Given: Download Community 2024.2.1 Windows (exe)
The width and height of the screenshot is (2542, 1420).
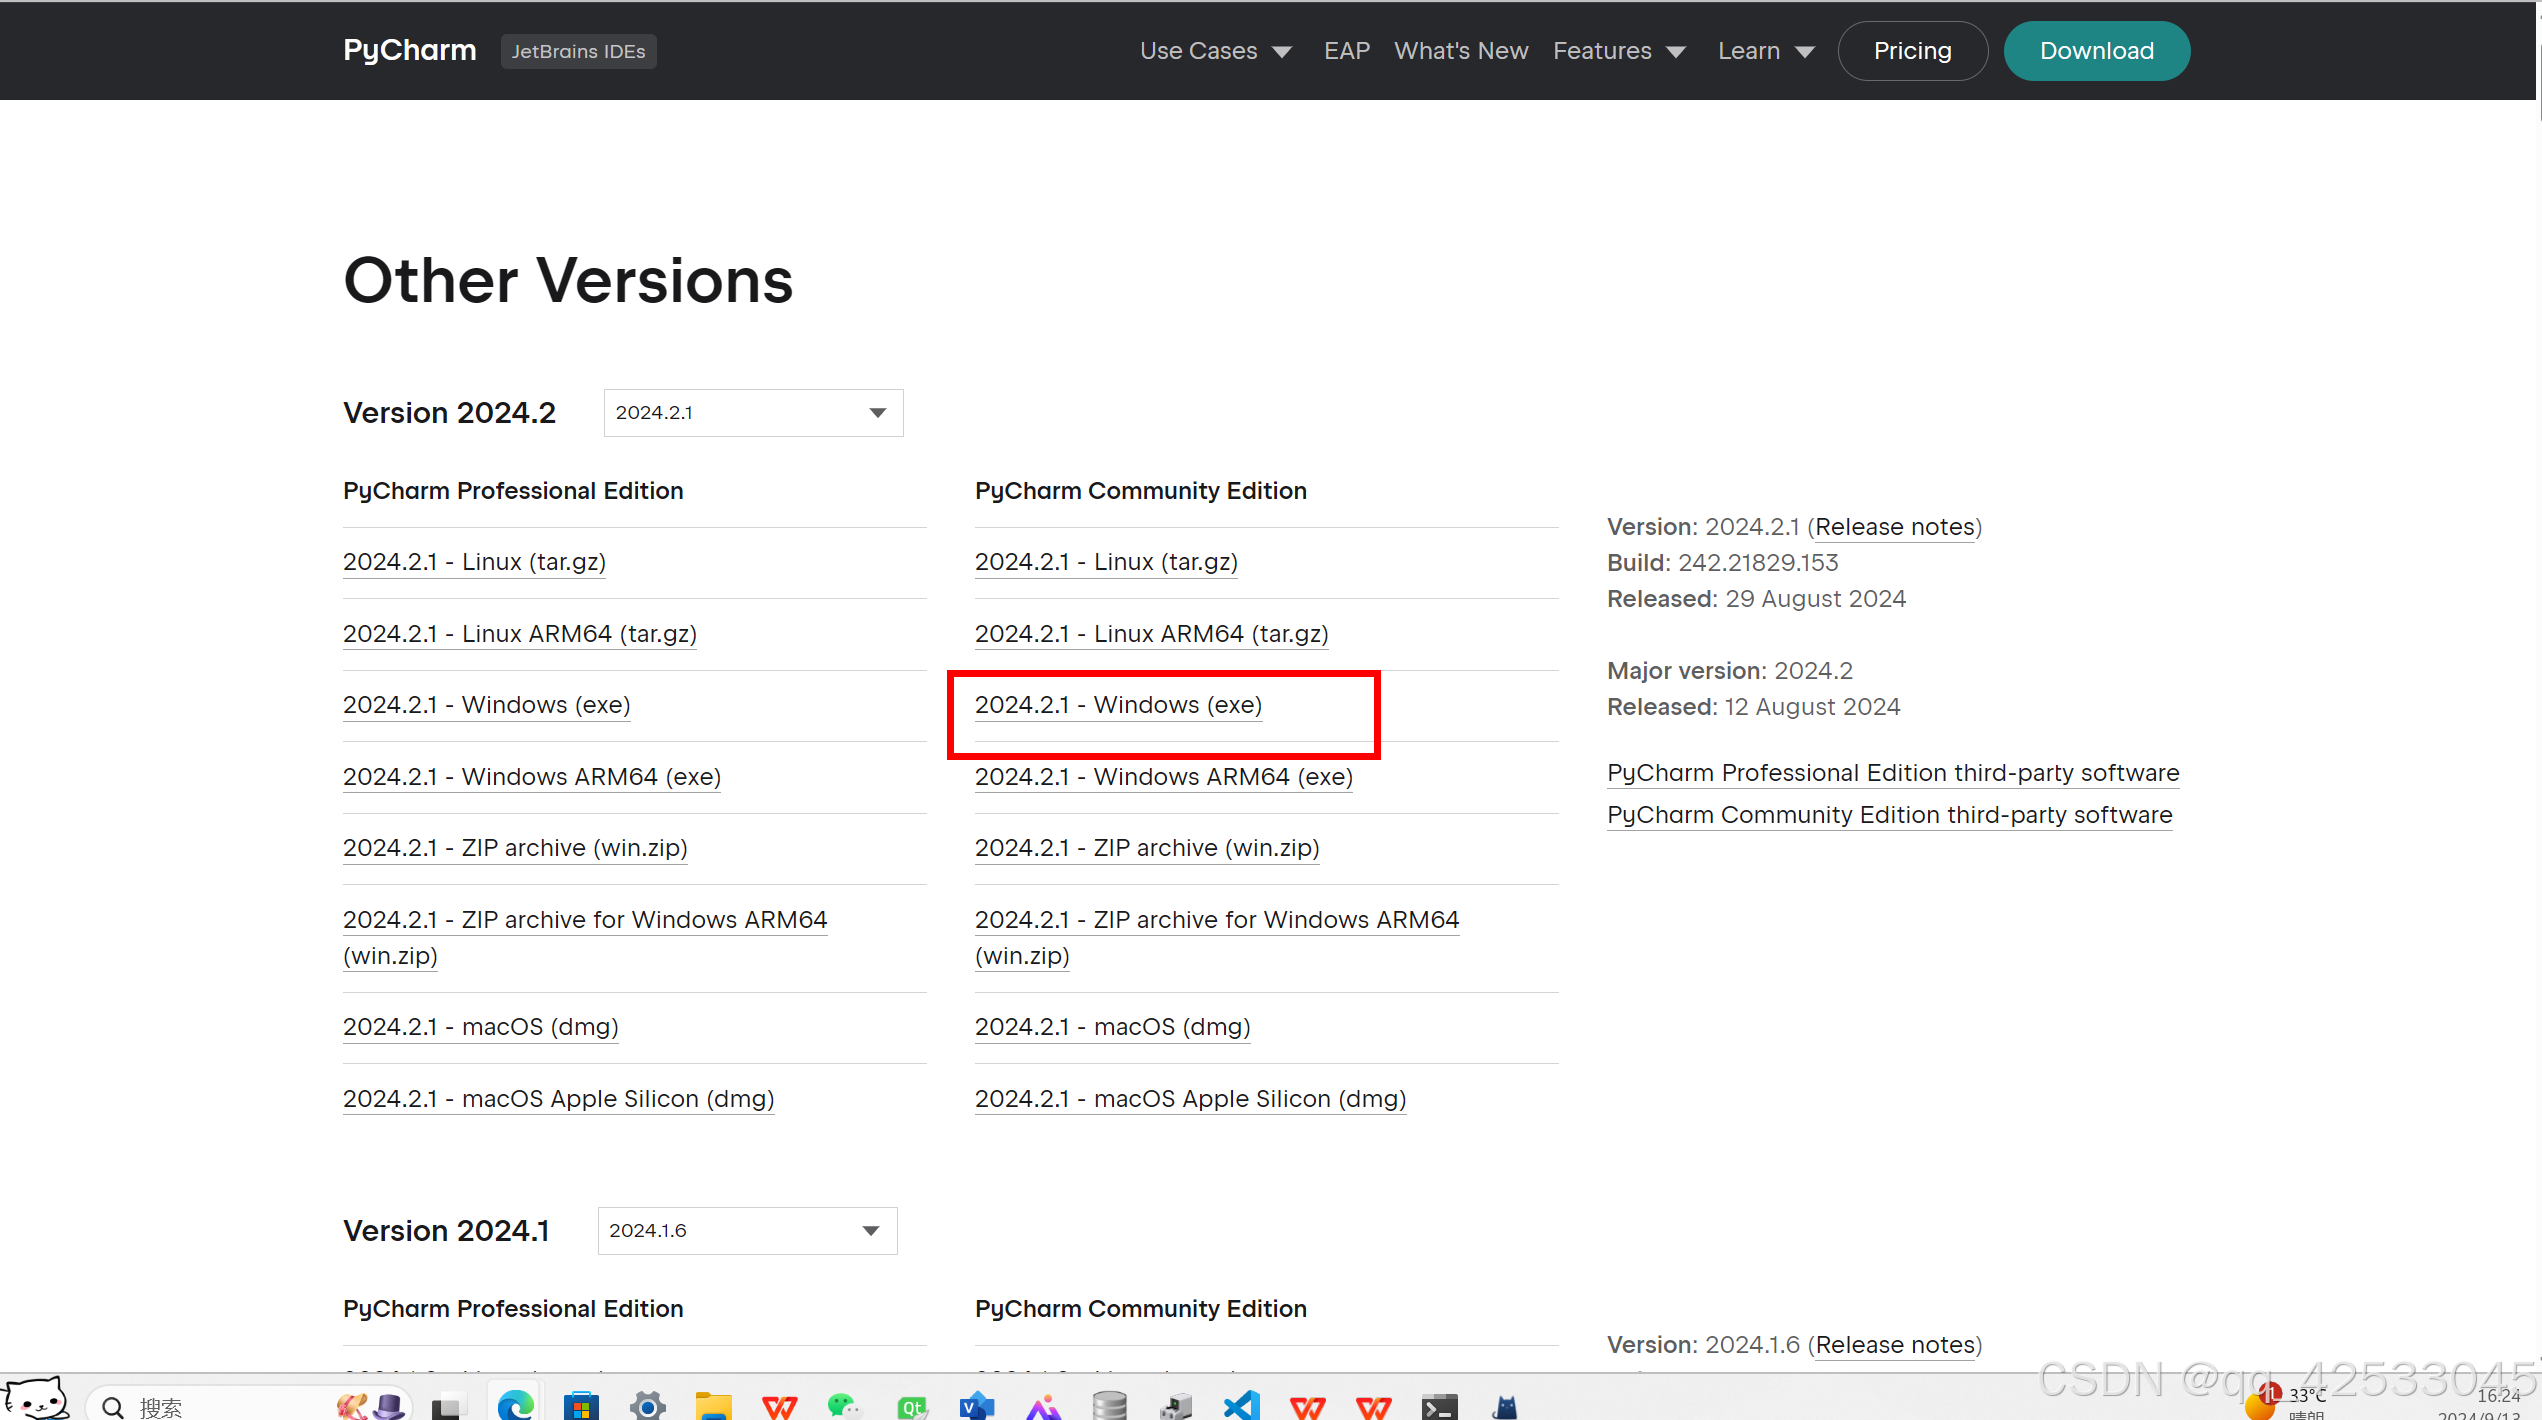Looking at the screenshot, I should click(x=1118, y=705).
